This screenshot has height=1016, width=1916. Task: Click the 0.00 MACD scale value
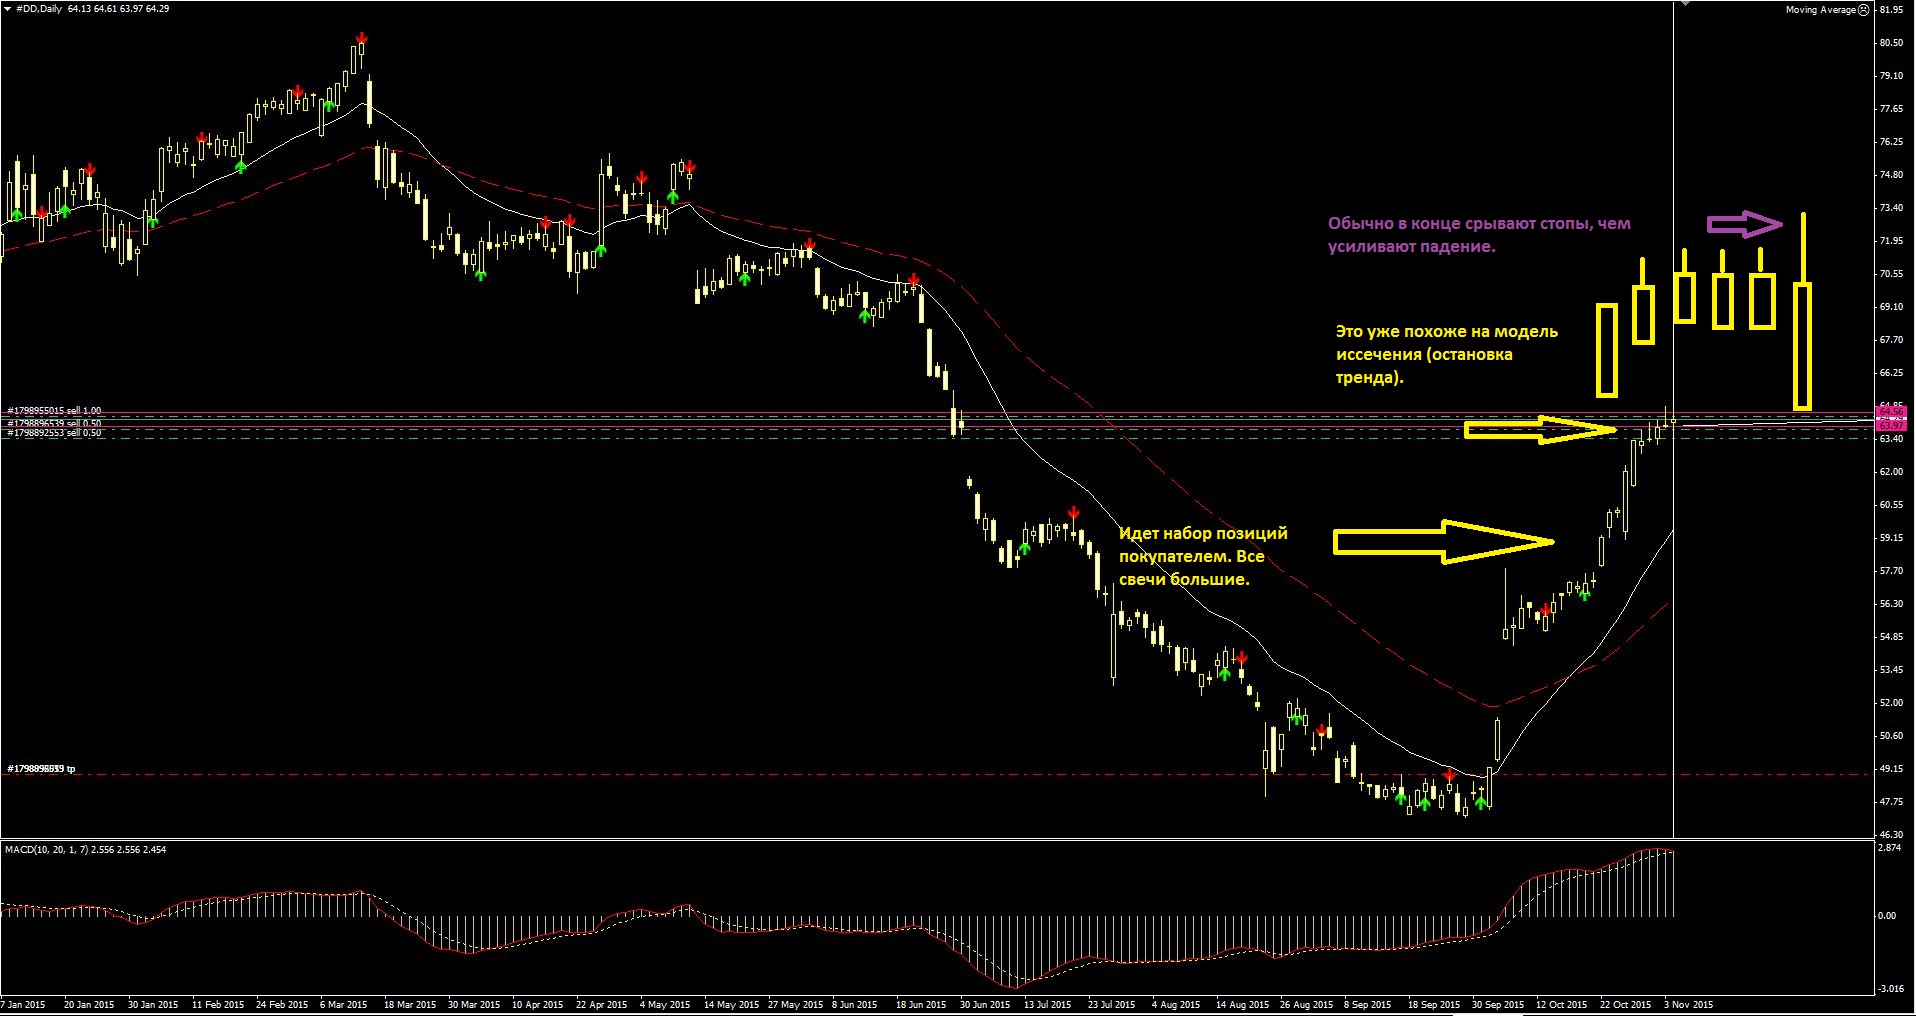[x=1887, y=915]
